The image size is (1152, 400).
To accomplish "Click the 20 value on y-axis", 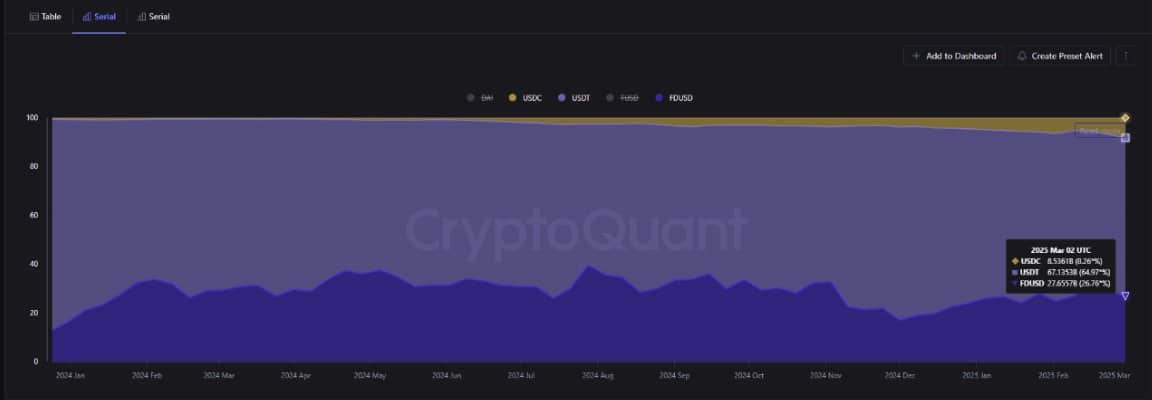I will click(x=33, y=312).
